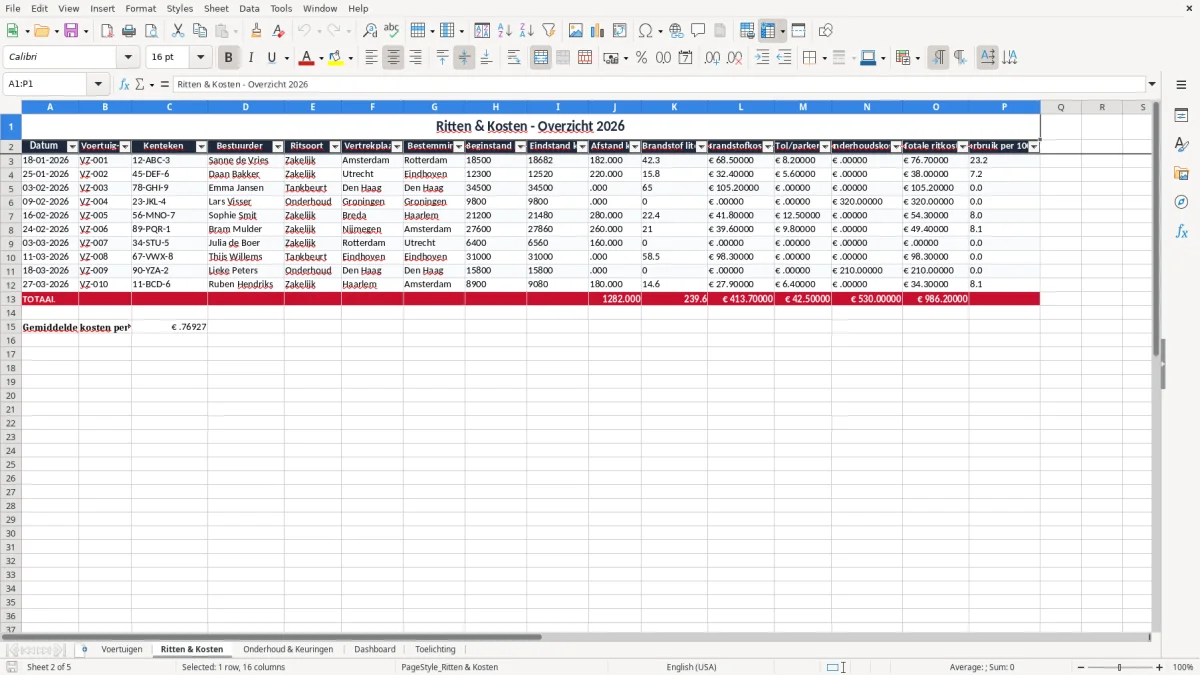Click the Insert Chart icon
This screenshot has width=1200, height=675.
click(598, 31)
